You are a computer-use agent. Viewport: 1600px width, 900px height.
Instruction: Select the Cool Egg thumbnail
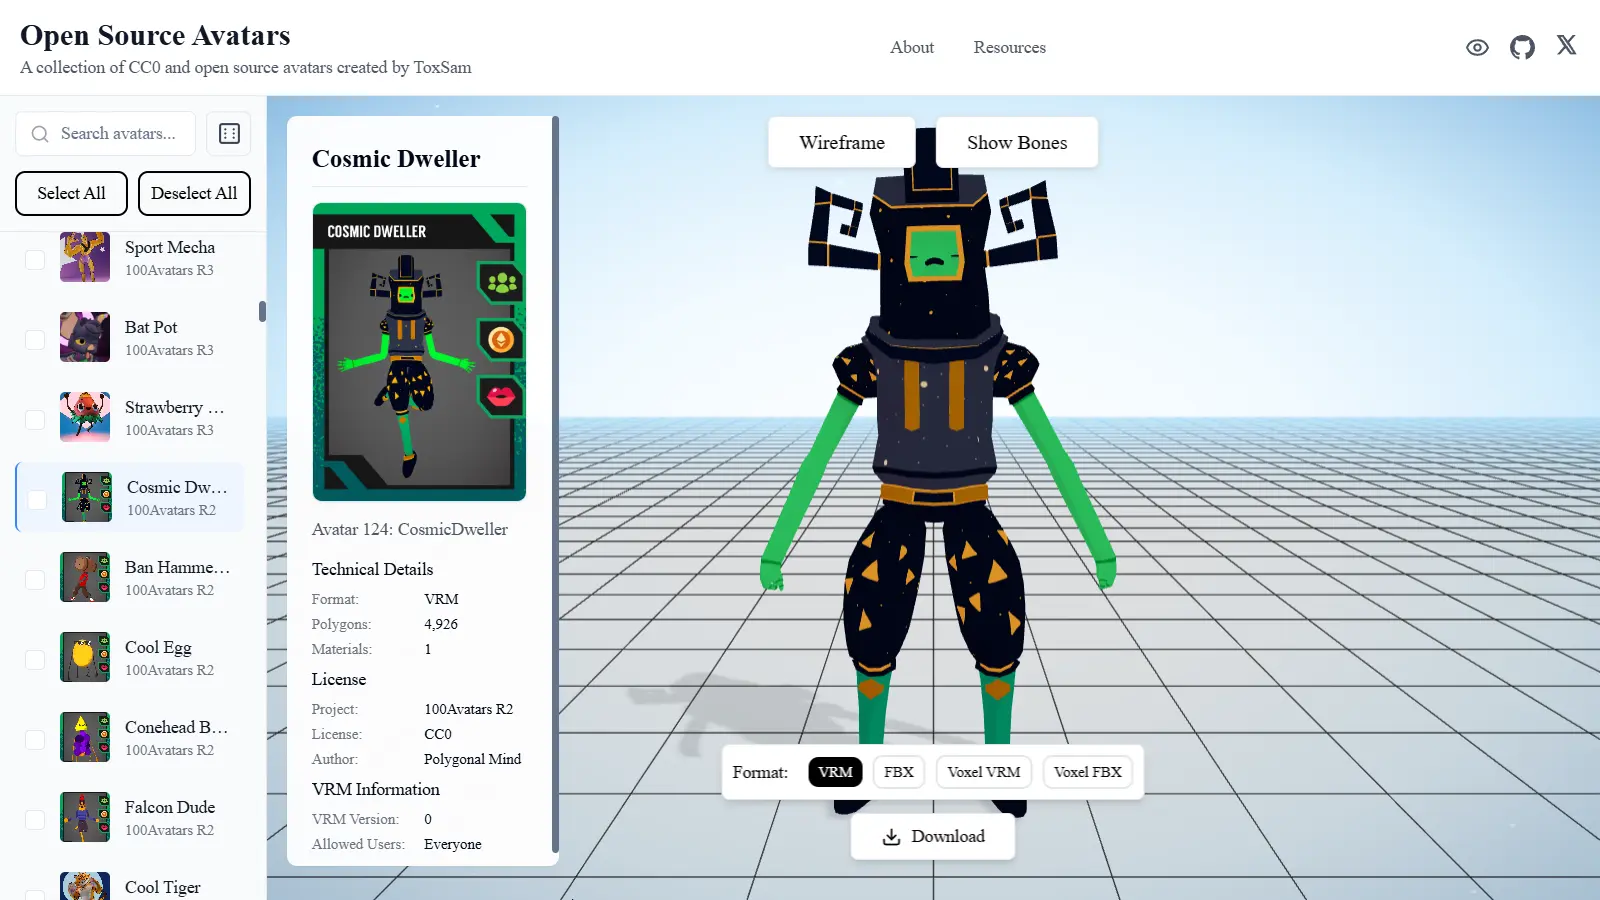tap(85, 657)
